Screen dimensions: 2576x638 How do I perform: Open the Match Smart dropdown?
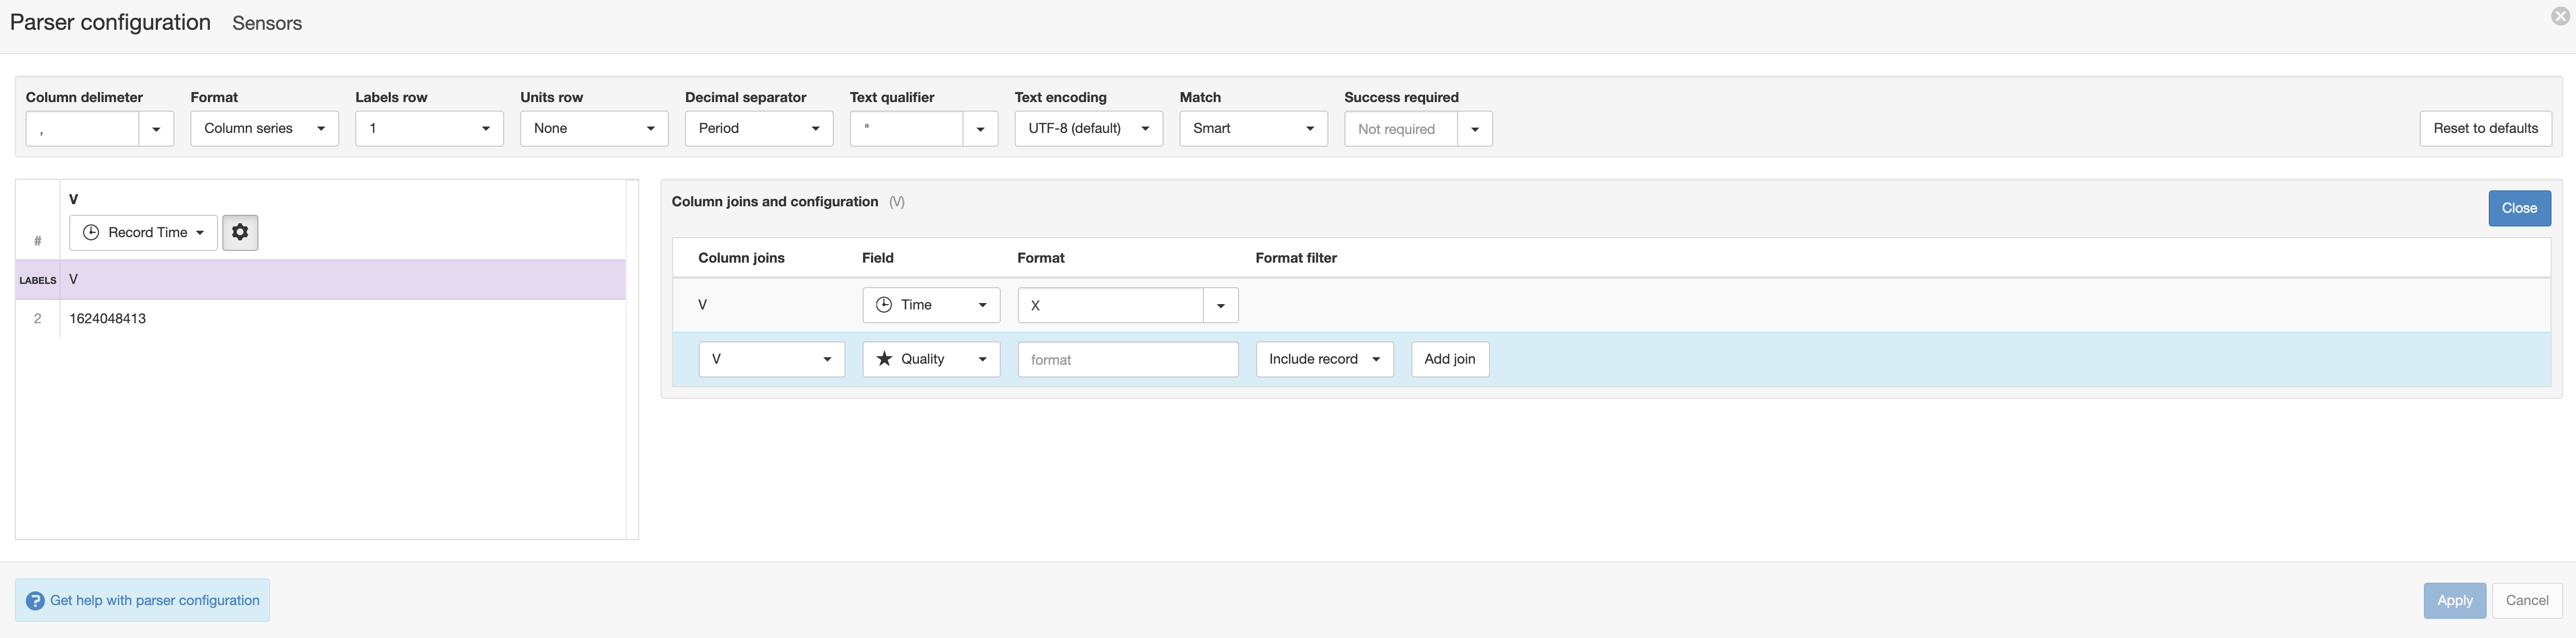click(x=1253, y=129)
